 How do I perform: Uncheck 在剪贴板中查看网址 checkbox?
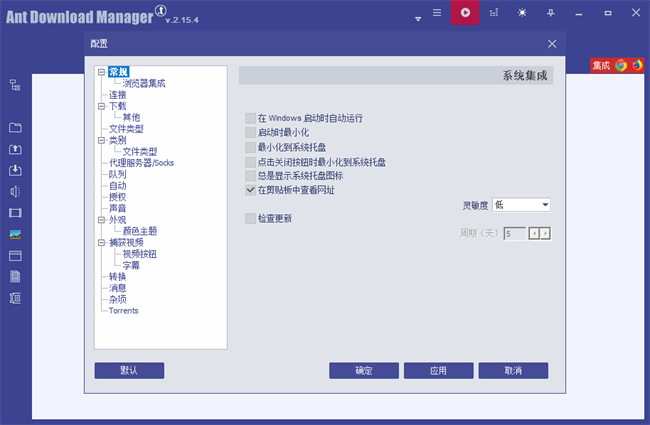[250, 189]
